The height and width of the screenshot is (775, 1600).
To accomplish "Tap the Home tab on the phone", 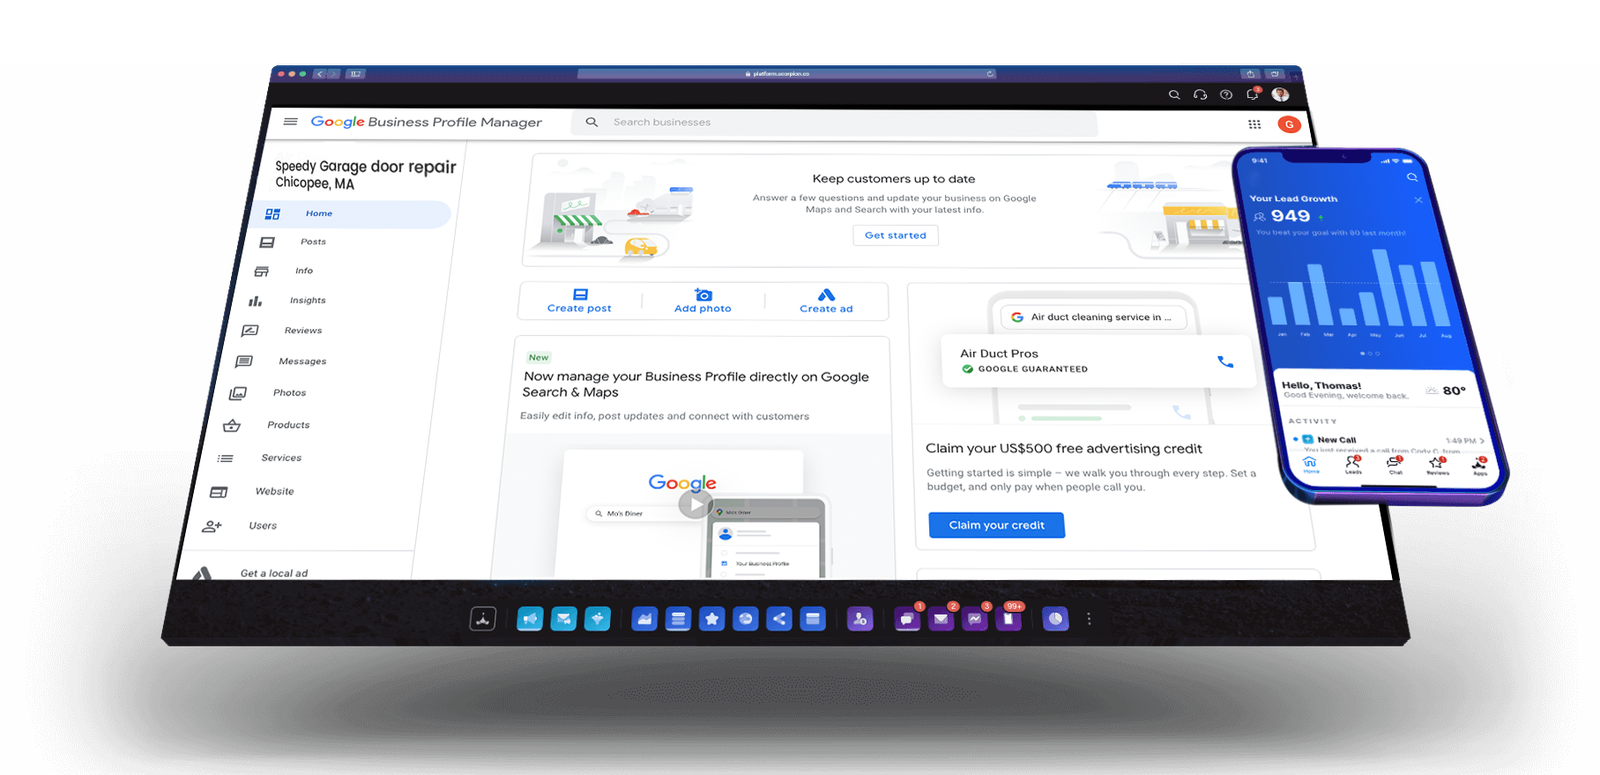I will (1310, 464).
